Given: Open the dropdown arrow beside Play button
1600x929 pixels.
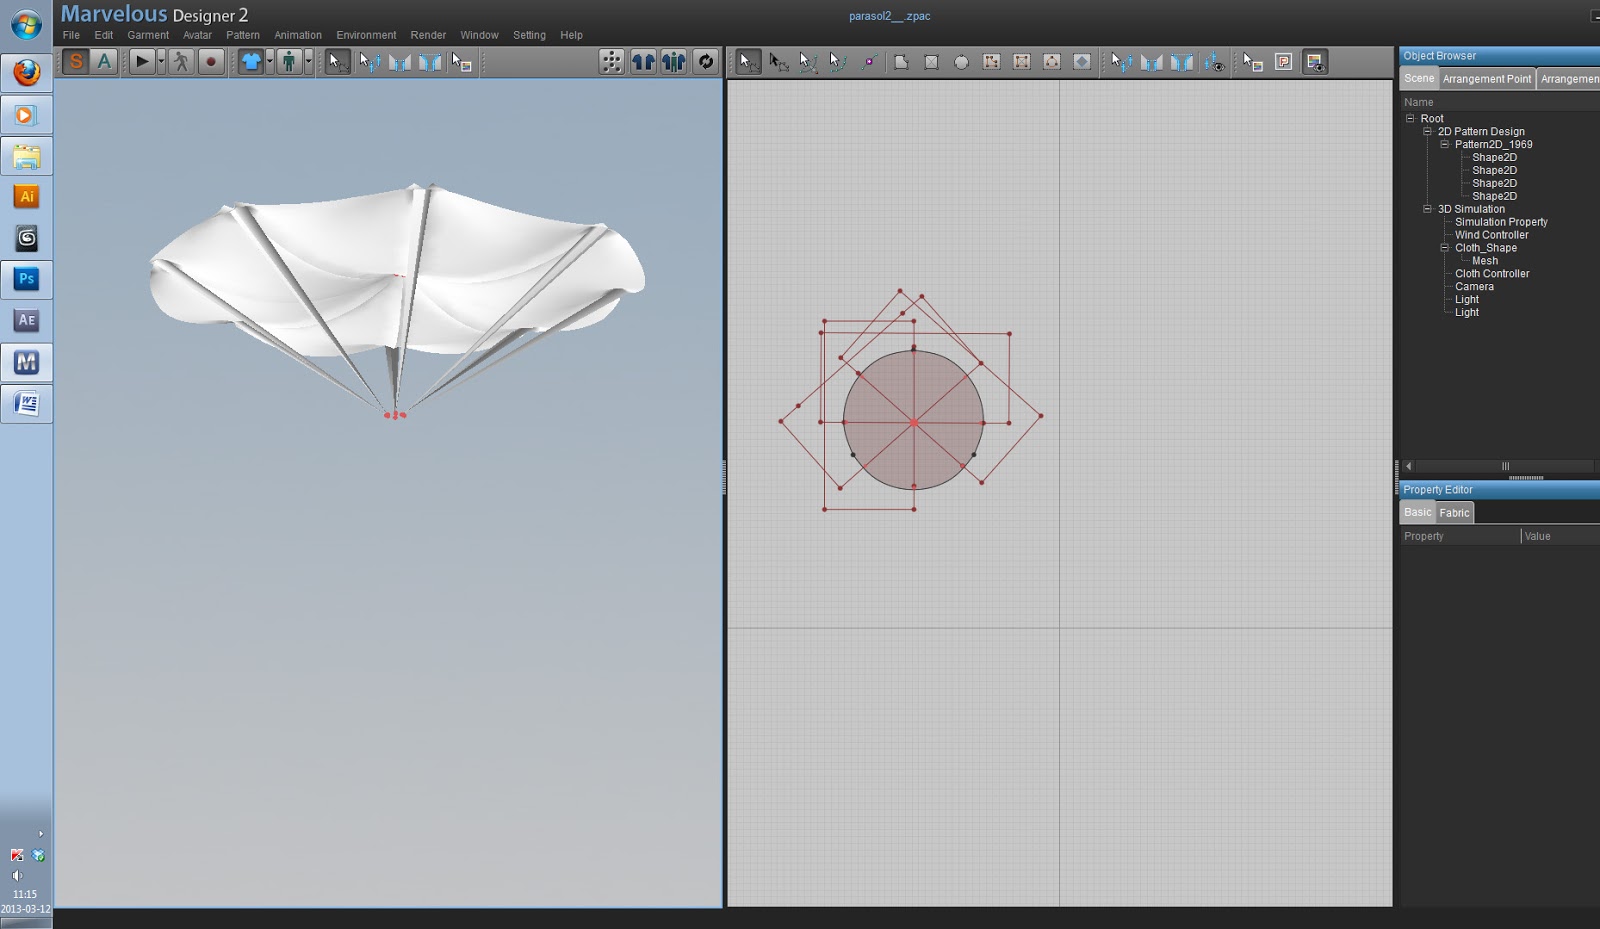Looking at the screenshot, I should click(x=161, y=62).
